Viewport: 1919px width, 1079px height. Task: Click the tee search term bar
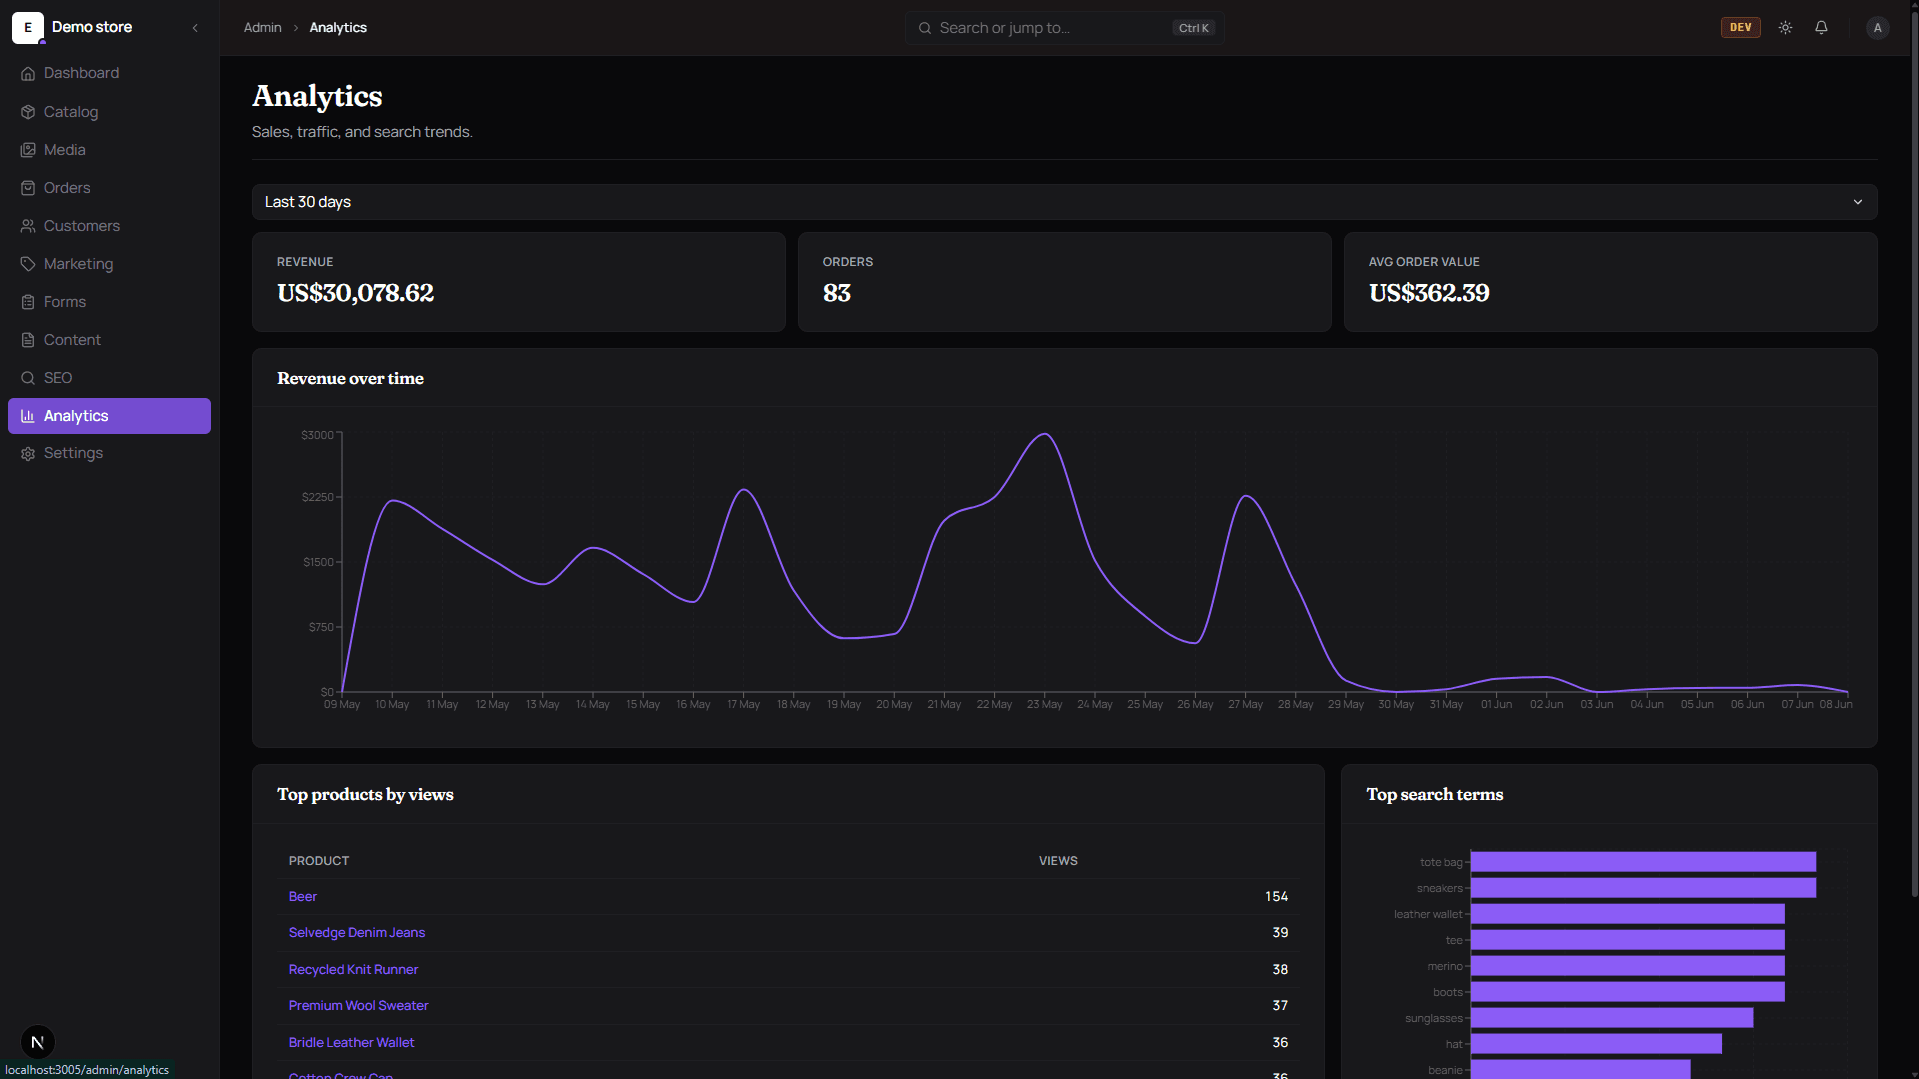pos(1627,940)
